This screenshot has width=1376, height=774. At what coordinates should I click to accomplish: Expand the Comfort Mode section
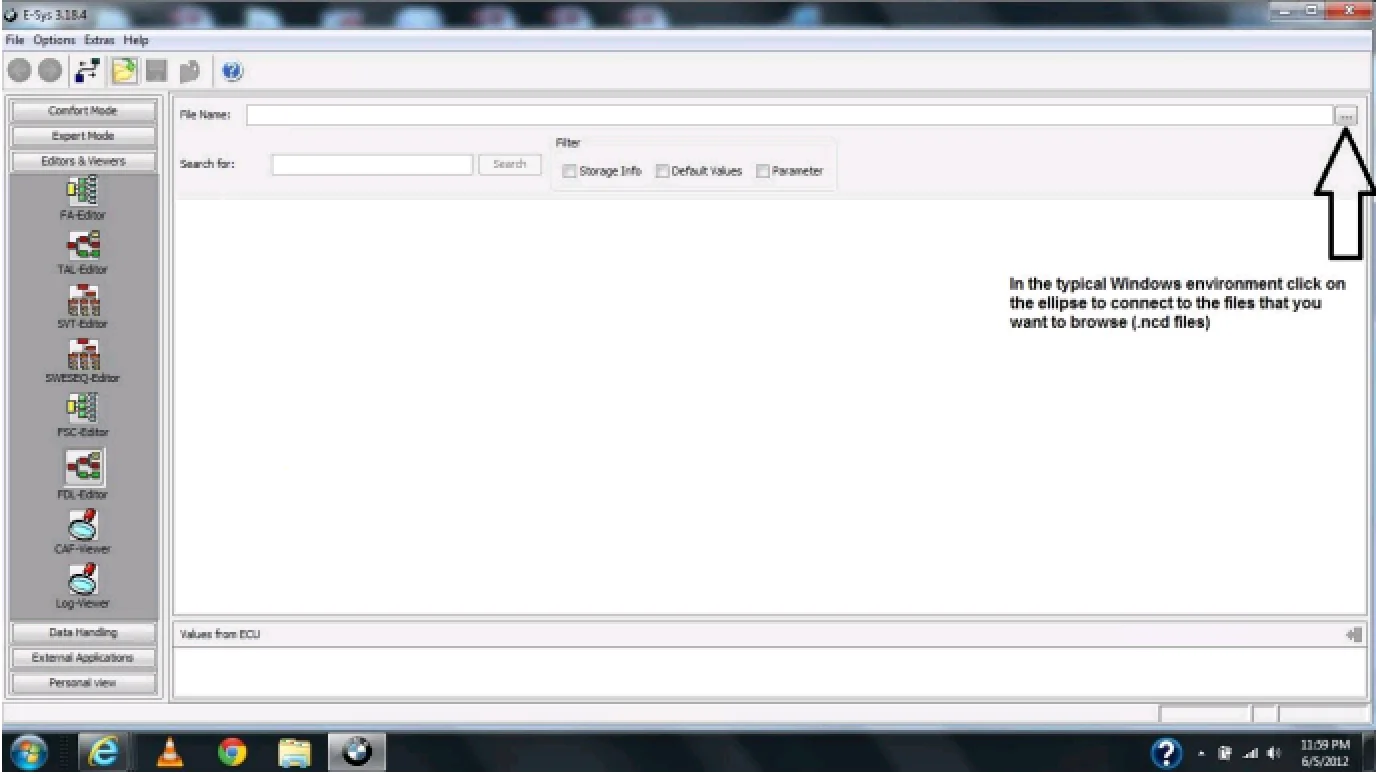83,111
